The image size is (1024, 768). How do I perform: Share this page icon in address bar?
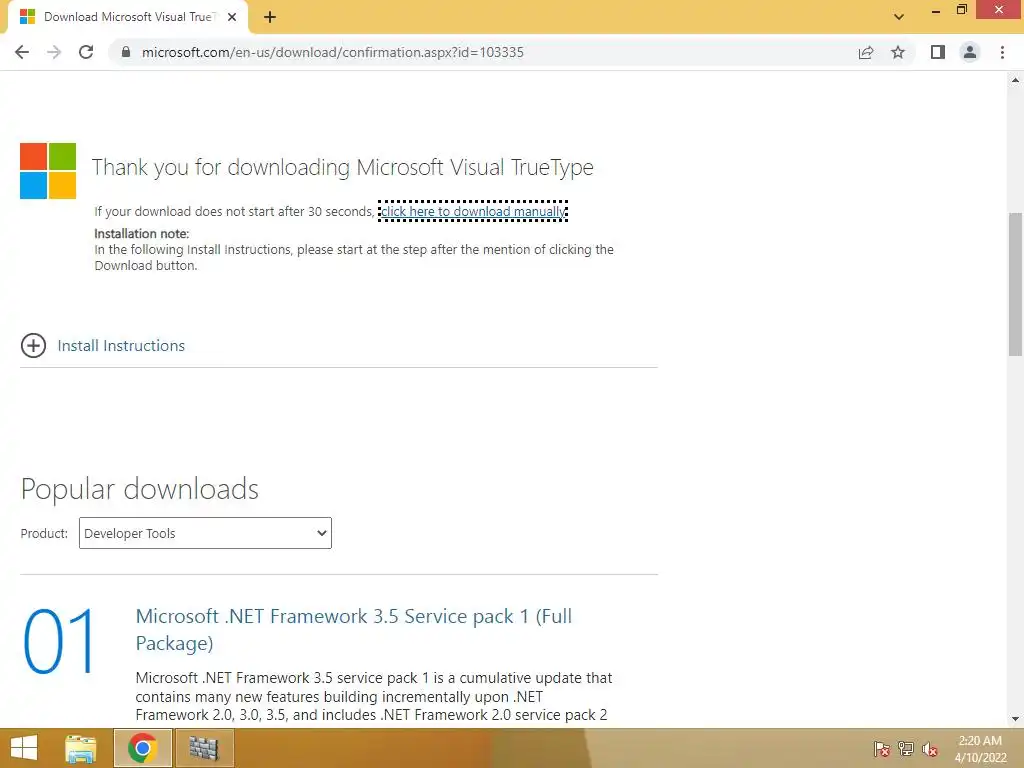click(866, 52)
